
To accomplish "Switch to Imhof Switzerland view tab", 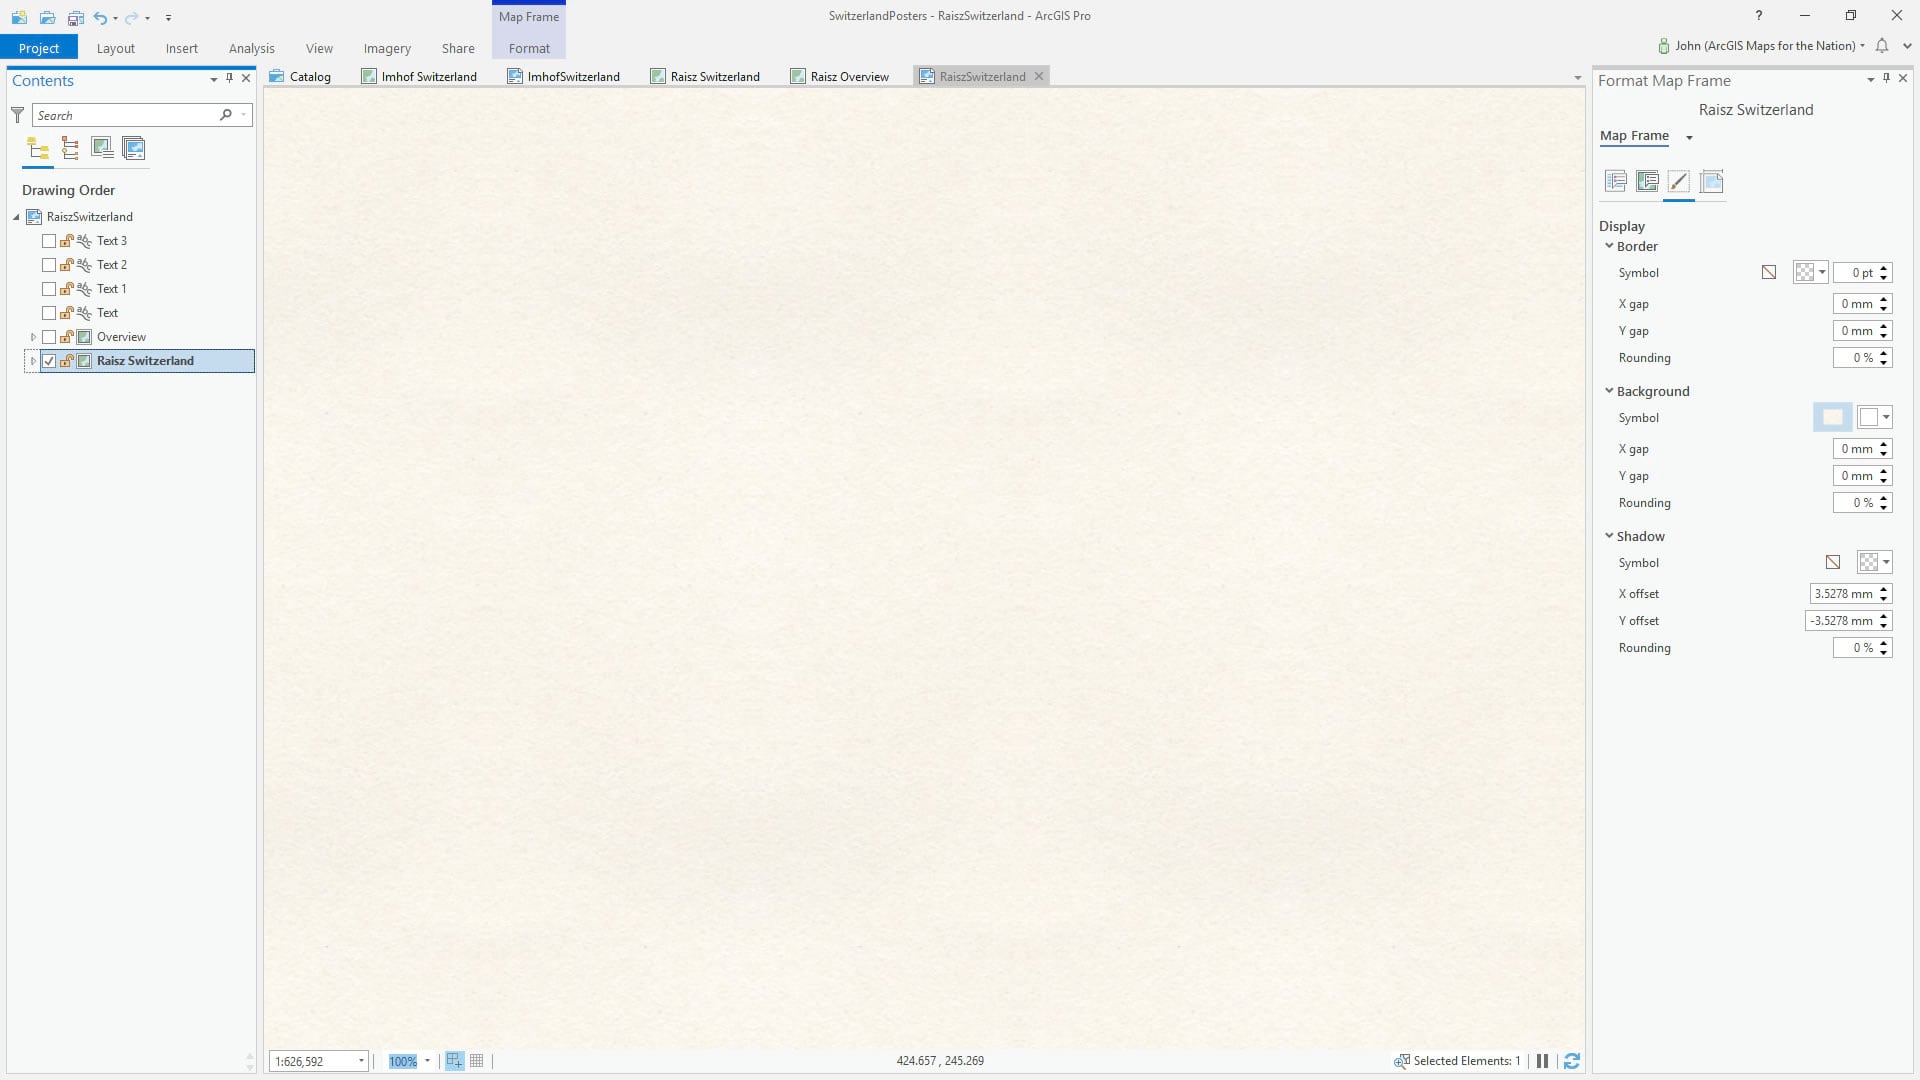I will 419,76.
